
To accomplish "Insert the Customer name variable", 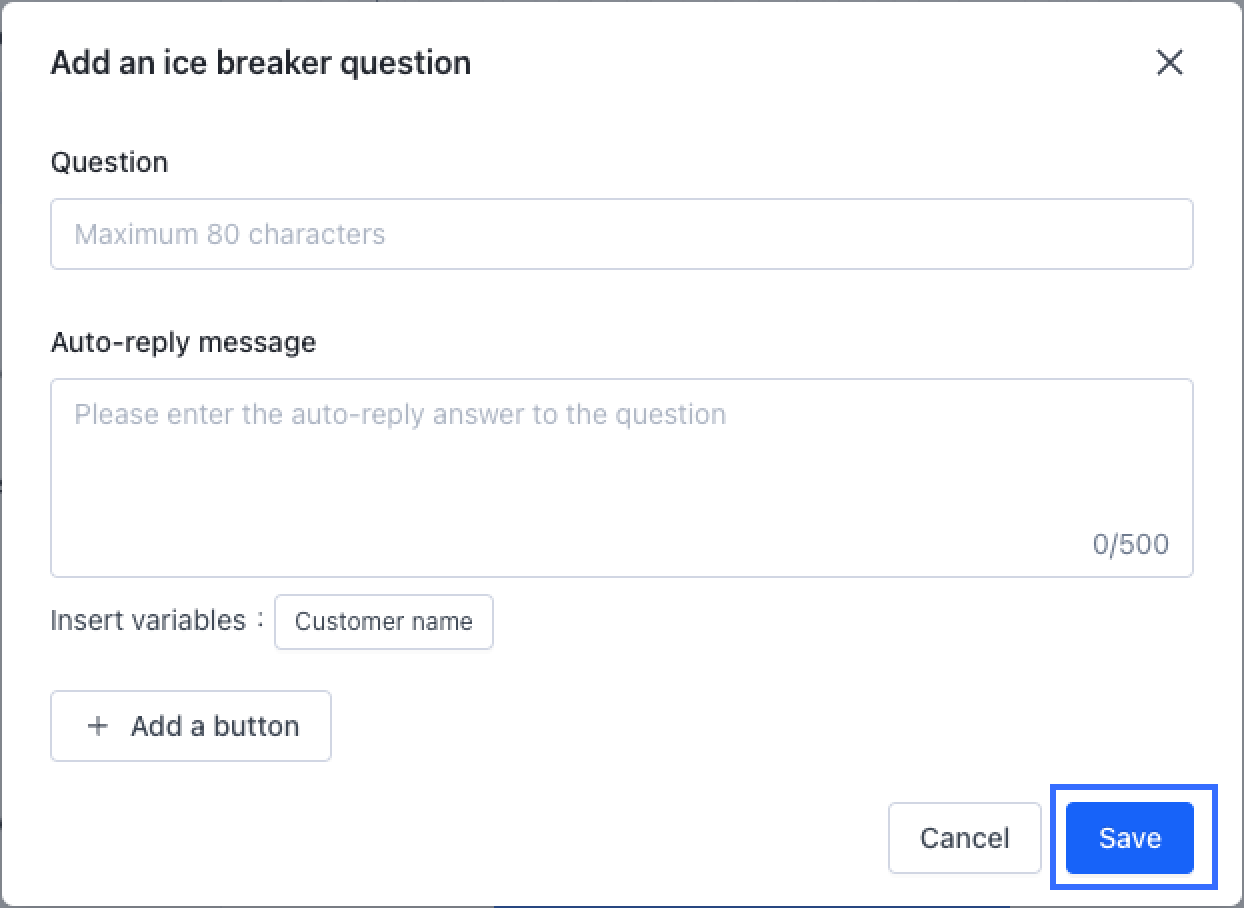I will 383,621.
